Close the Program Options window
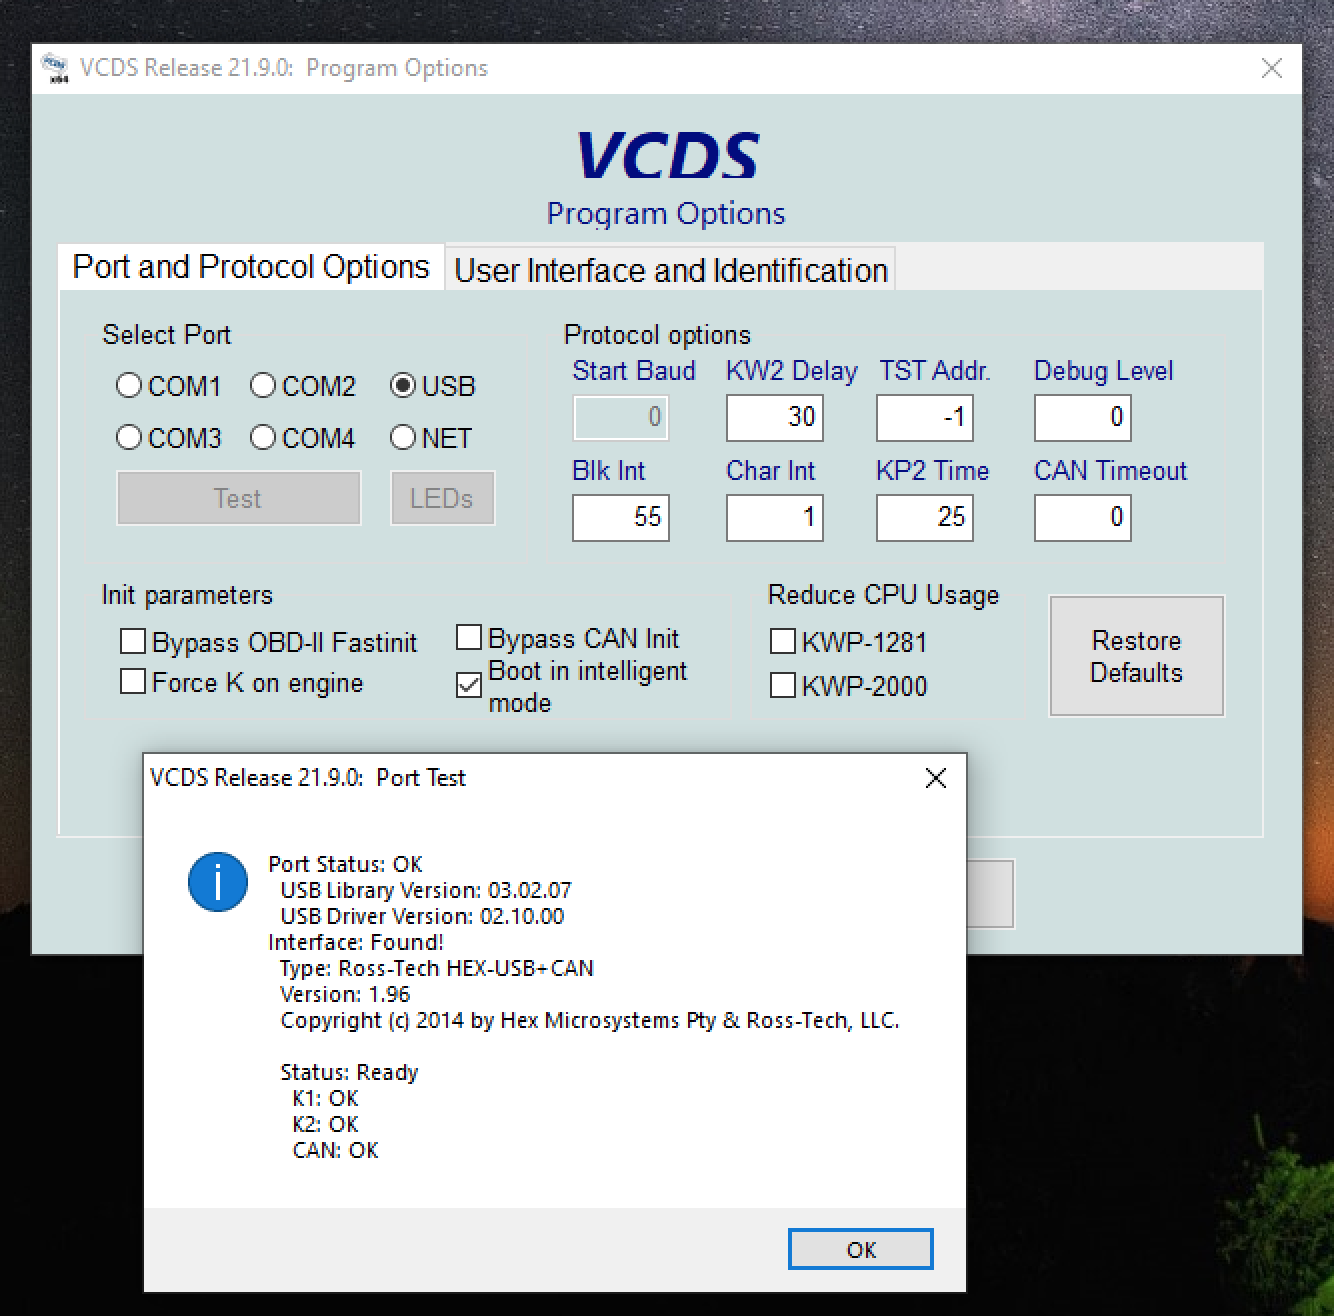 pos(1272,68)
